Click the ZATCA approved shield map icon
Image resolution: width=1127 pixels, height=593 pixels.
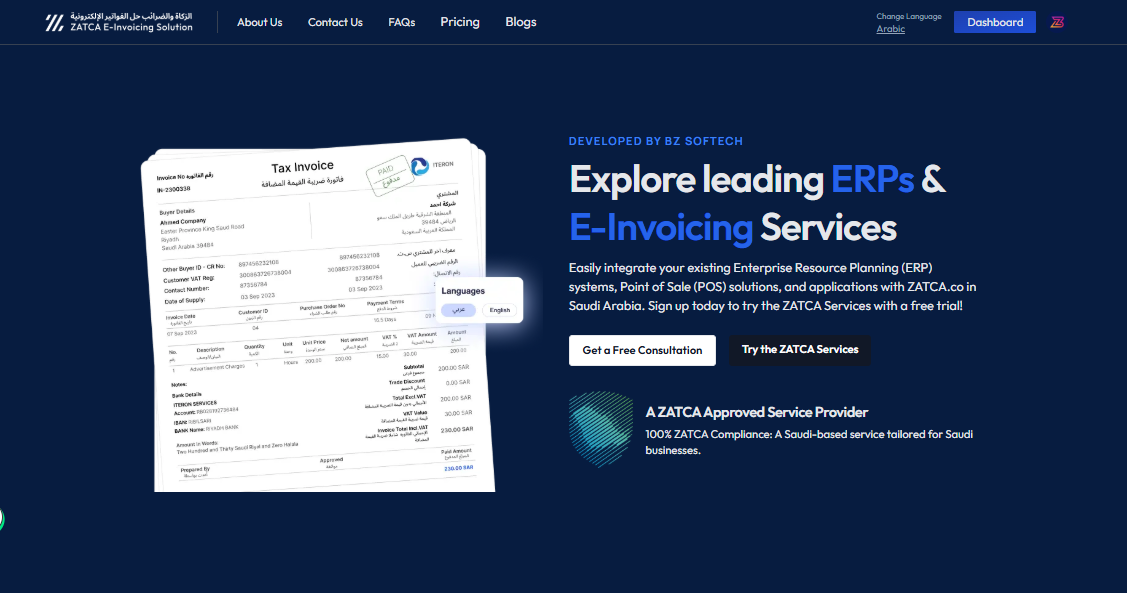(x=601, y=429)
